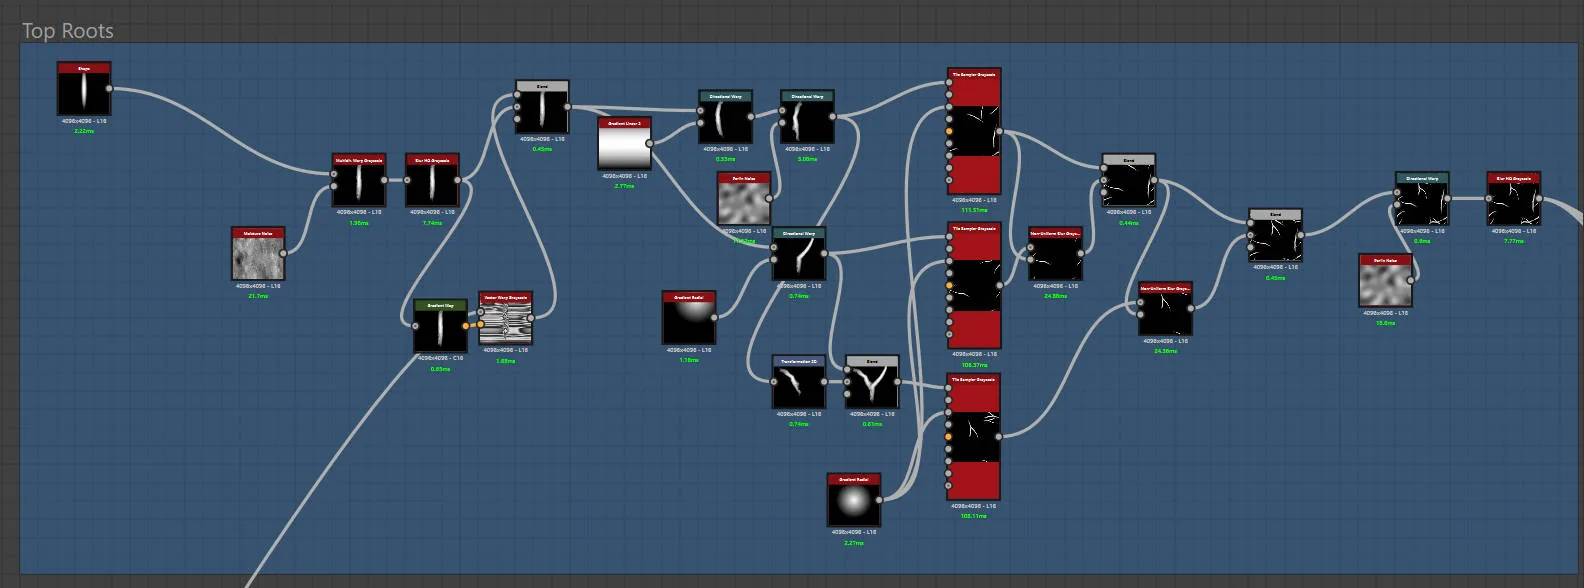
Task: Choose the Gradient Radial node timed 1.16ms
Action: [x=689, y=318]
